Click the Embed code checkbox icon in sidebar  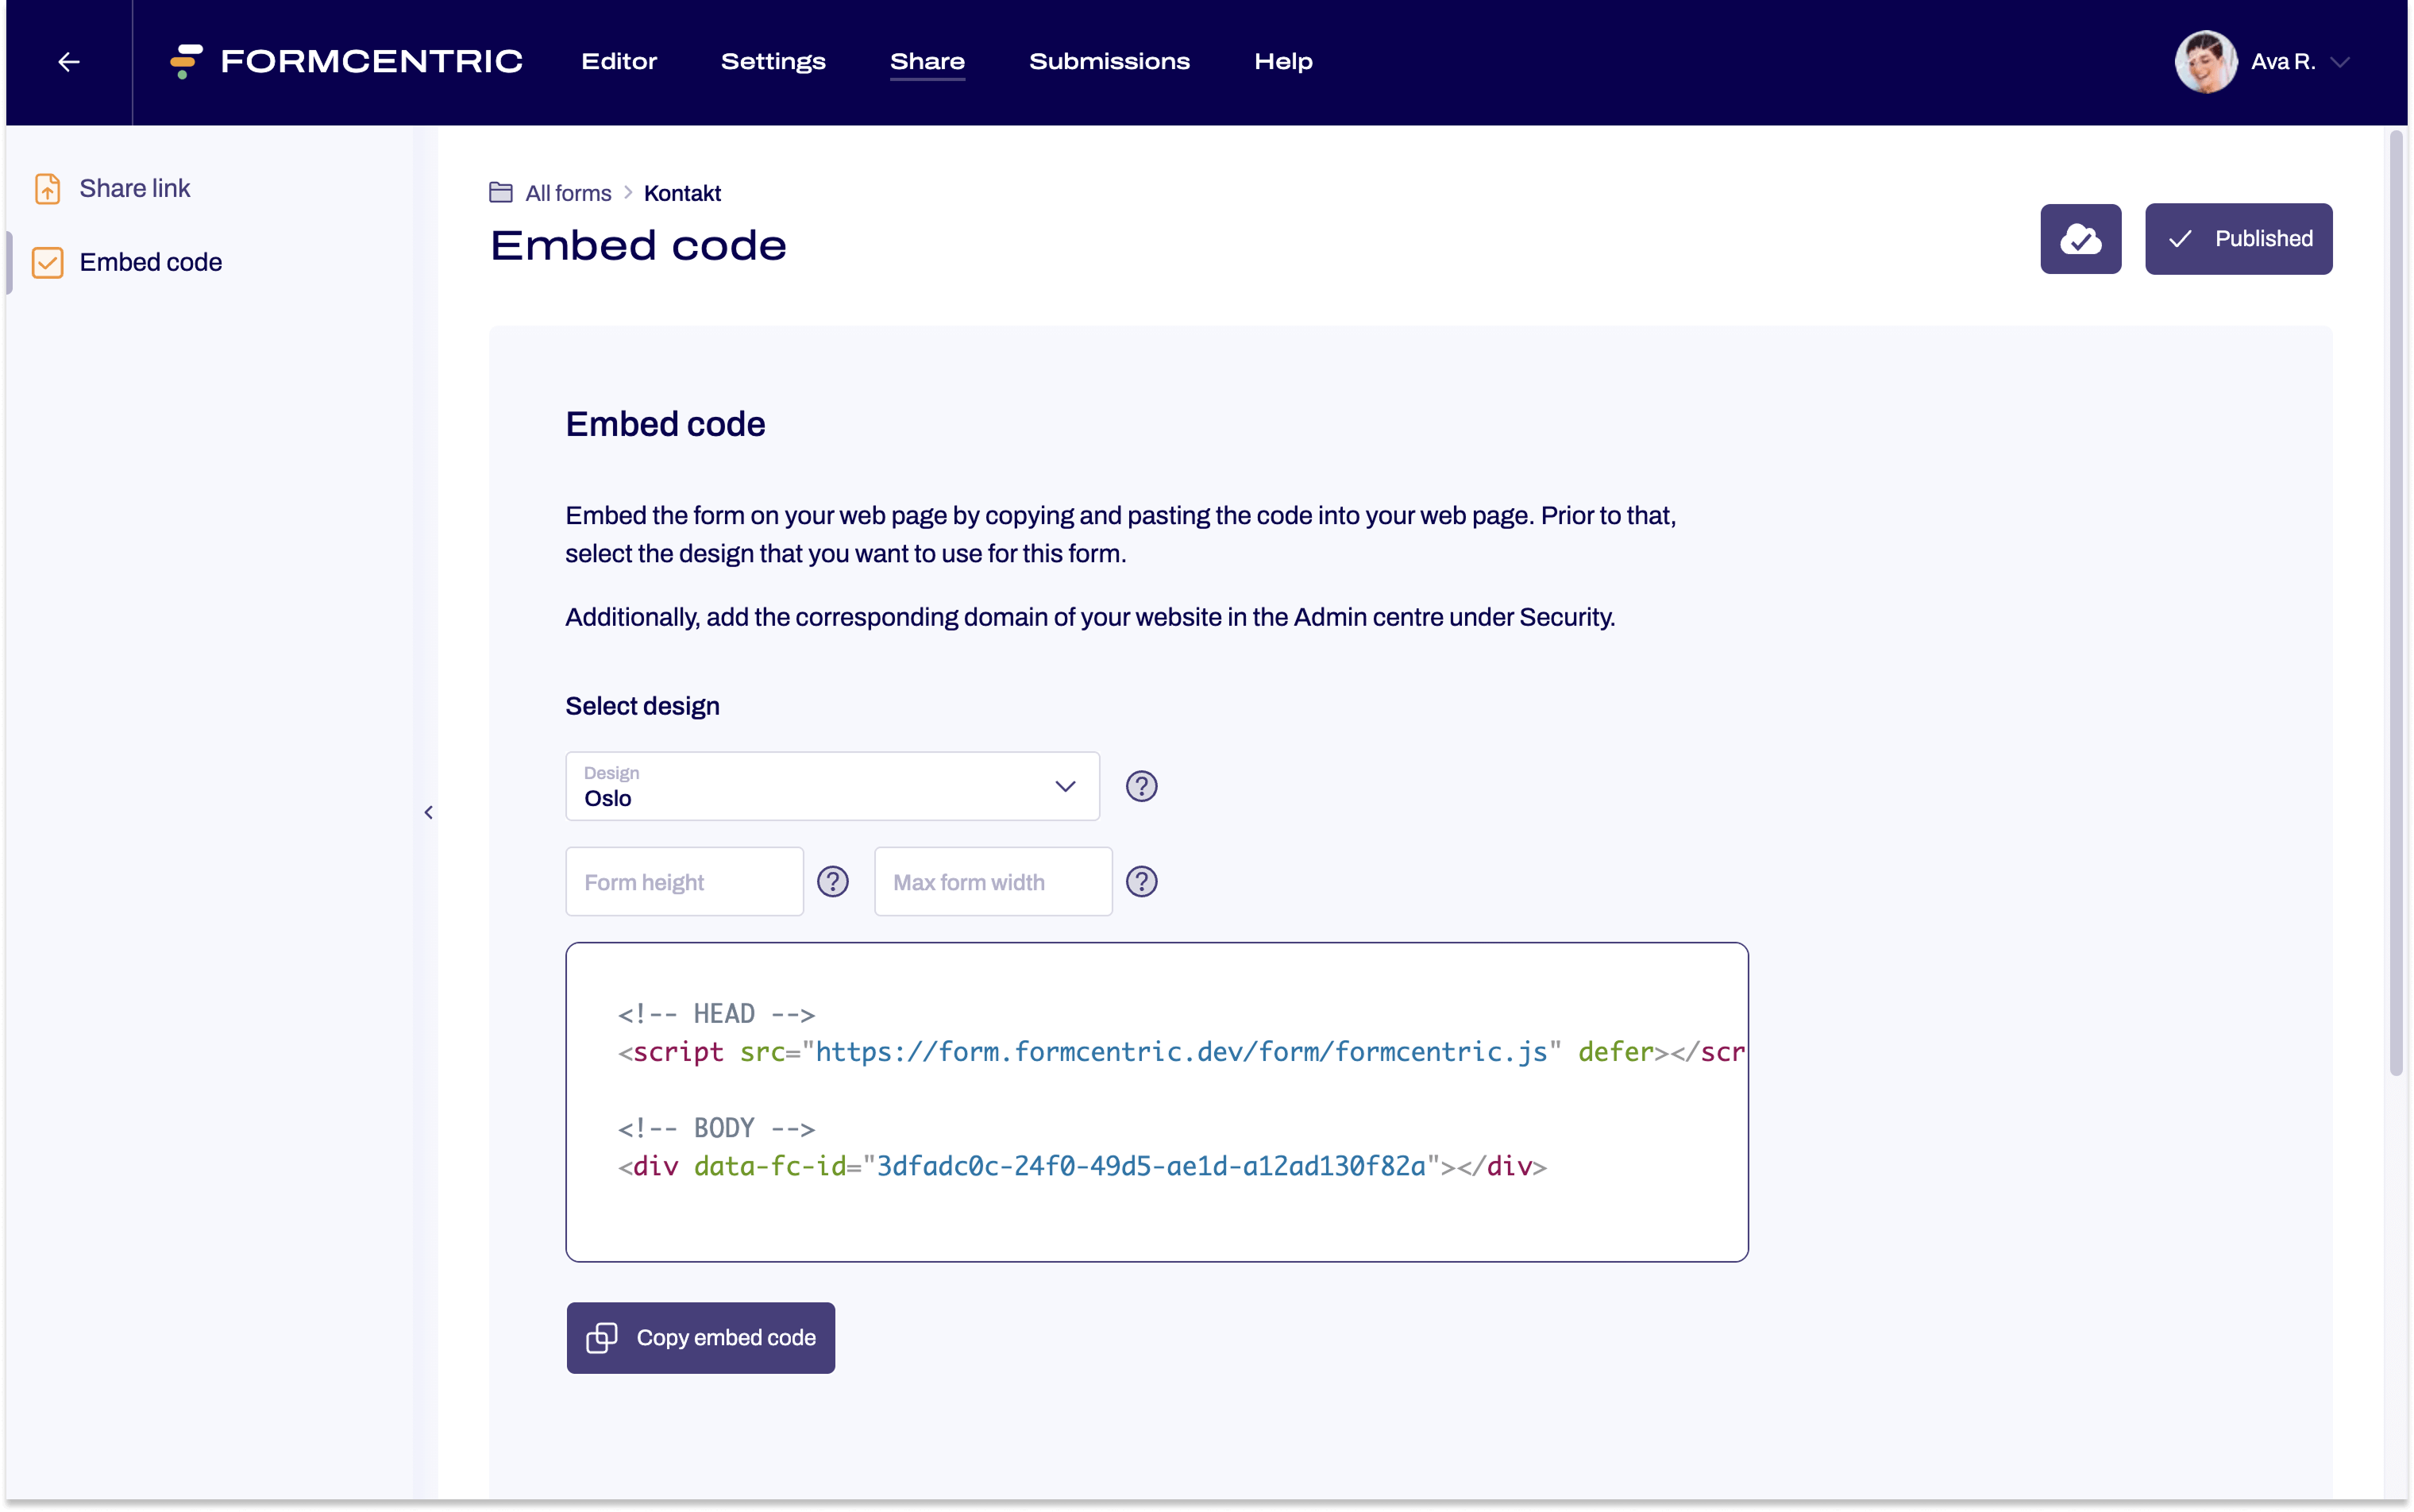(48, 262)
